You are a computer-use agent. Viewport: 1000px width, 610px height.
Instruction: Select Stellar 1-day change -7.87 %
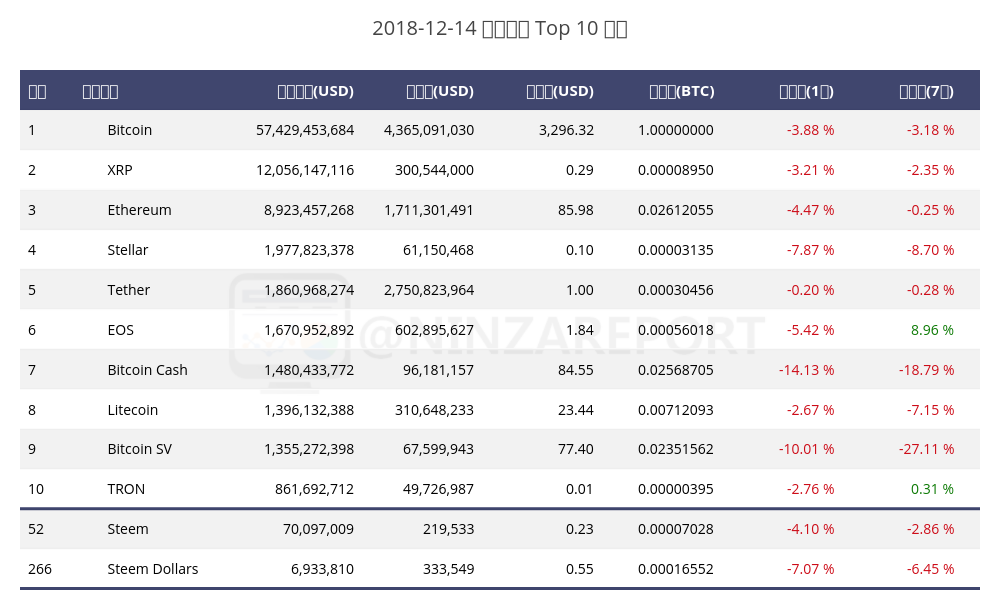point(810,250)
